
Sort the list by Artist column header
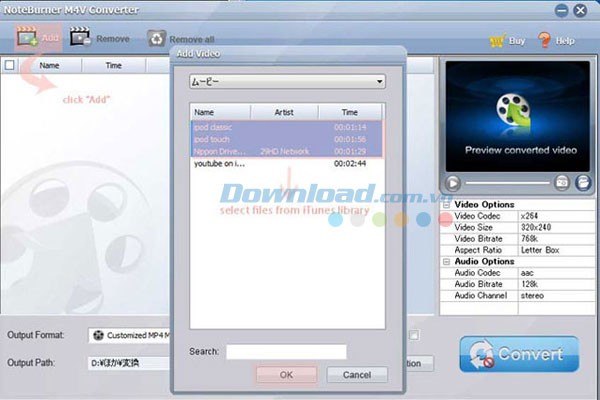(x=282, y=113)
